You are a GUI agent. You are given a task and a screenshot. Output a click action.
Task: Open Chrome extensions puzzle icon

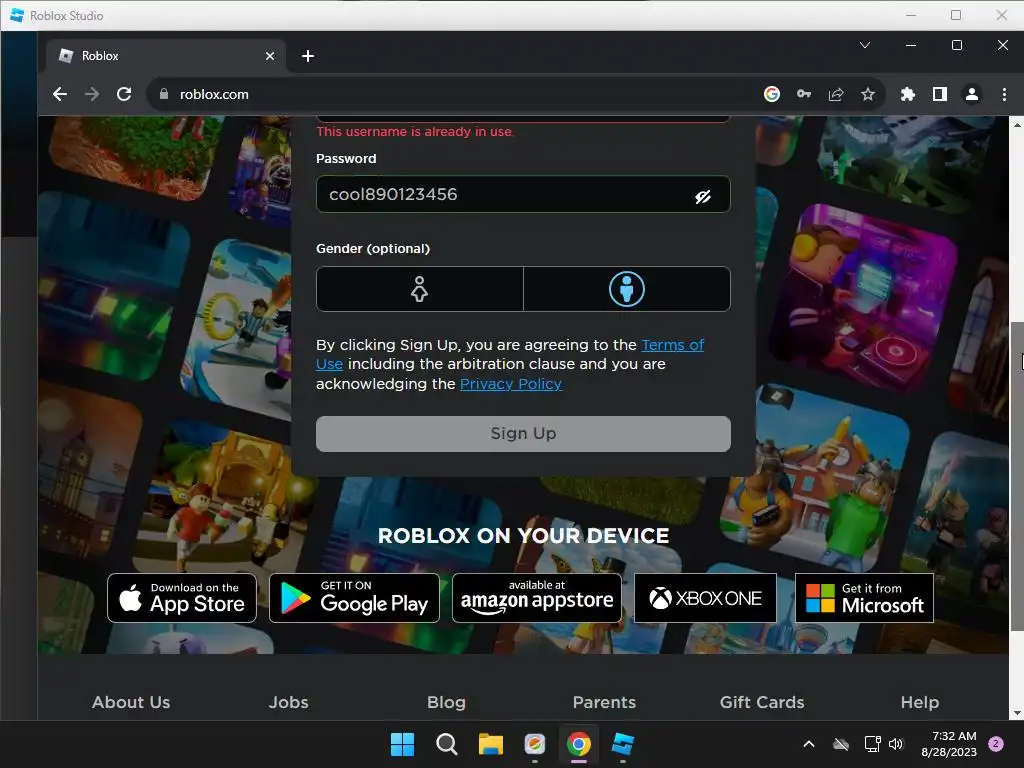tap(908, 94)
